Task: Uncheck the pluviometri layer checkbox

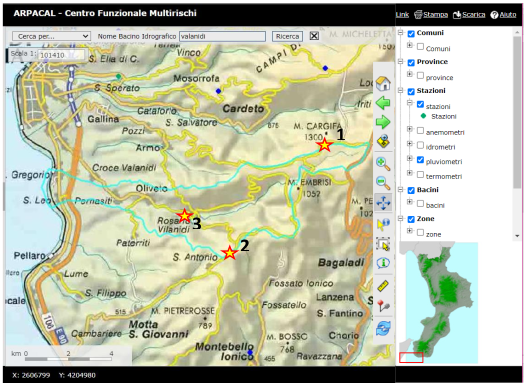Action: [x=421, y=160]
